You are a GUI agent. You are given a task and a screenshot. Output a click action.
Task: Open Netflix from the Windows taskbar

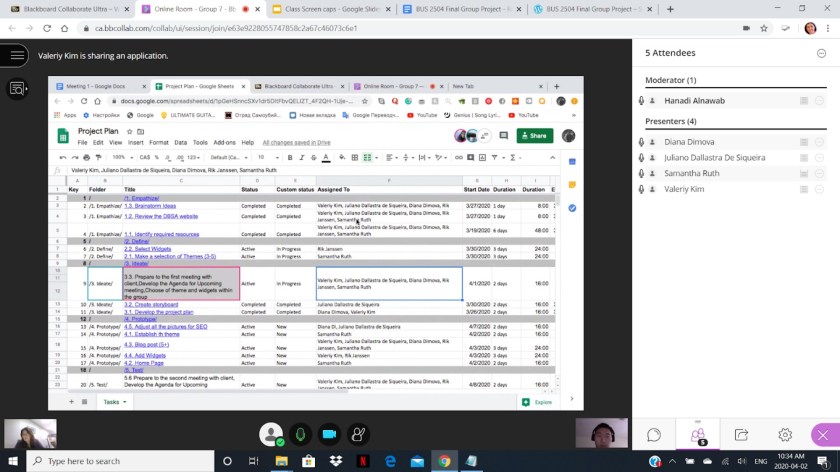(362, 461)
